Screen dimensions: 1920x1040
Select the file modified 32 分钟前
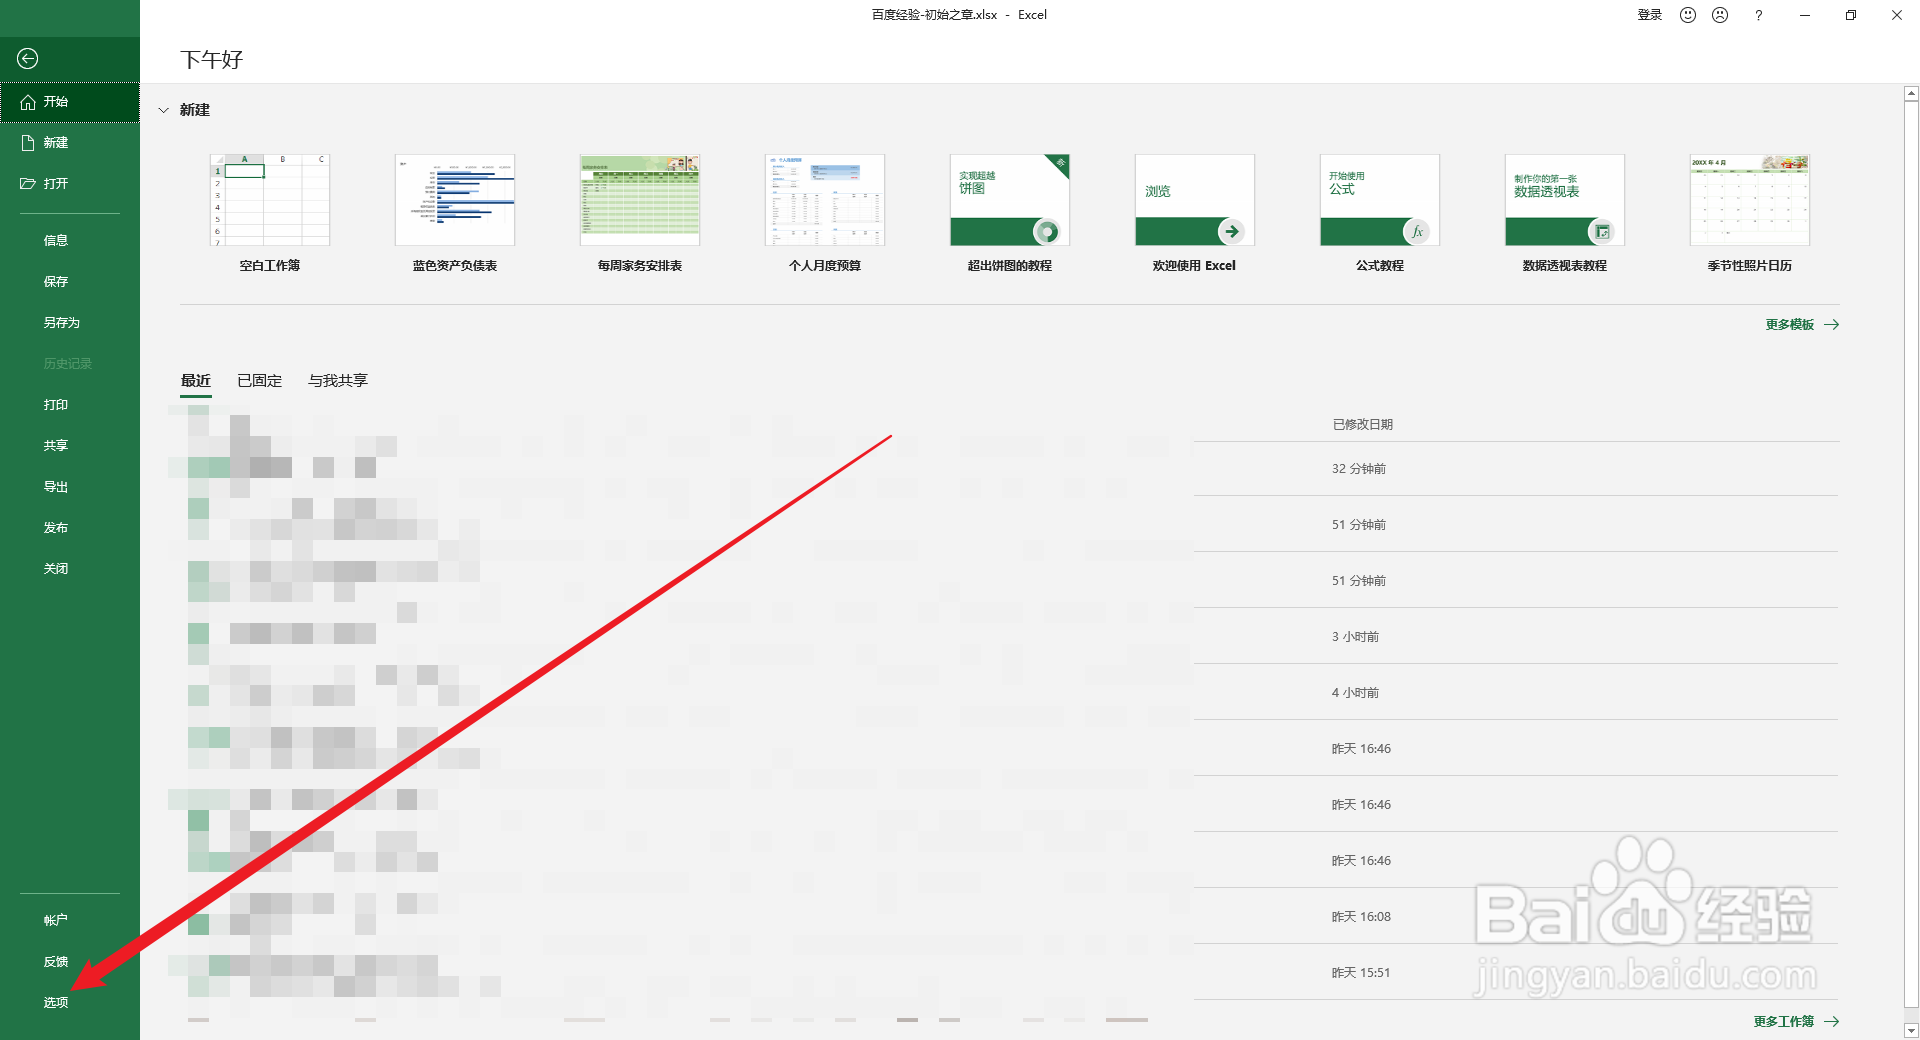1010,469
